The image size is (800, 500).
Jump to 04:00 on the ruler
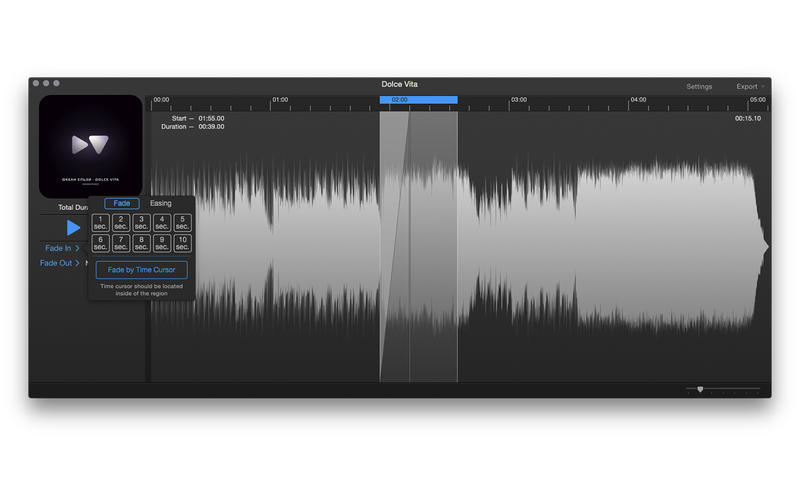pyautogui.click(x=638, y=100)
